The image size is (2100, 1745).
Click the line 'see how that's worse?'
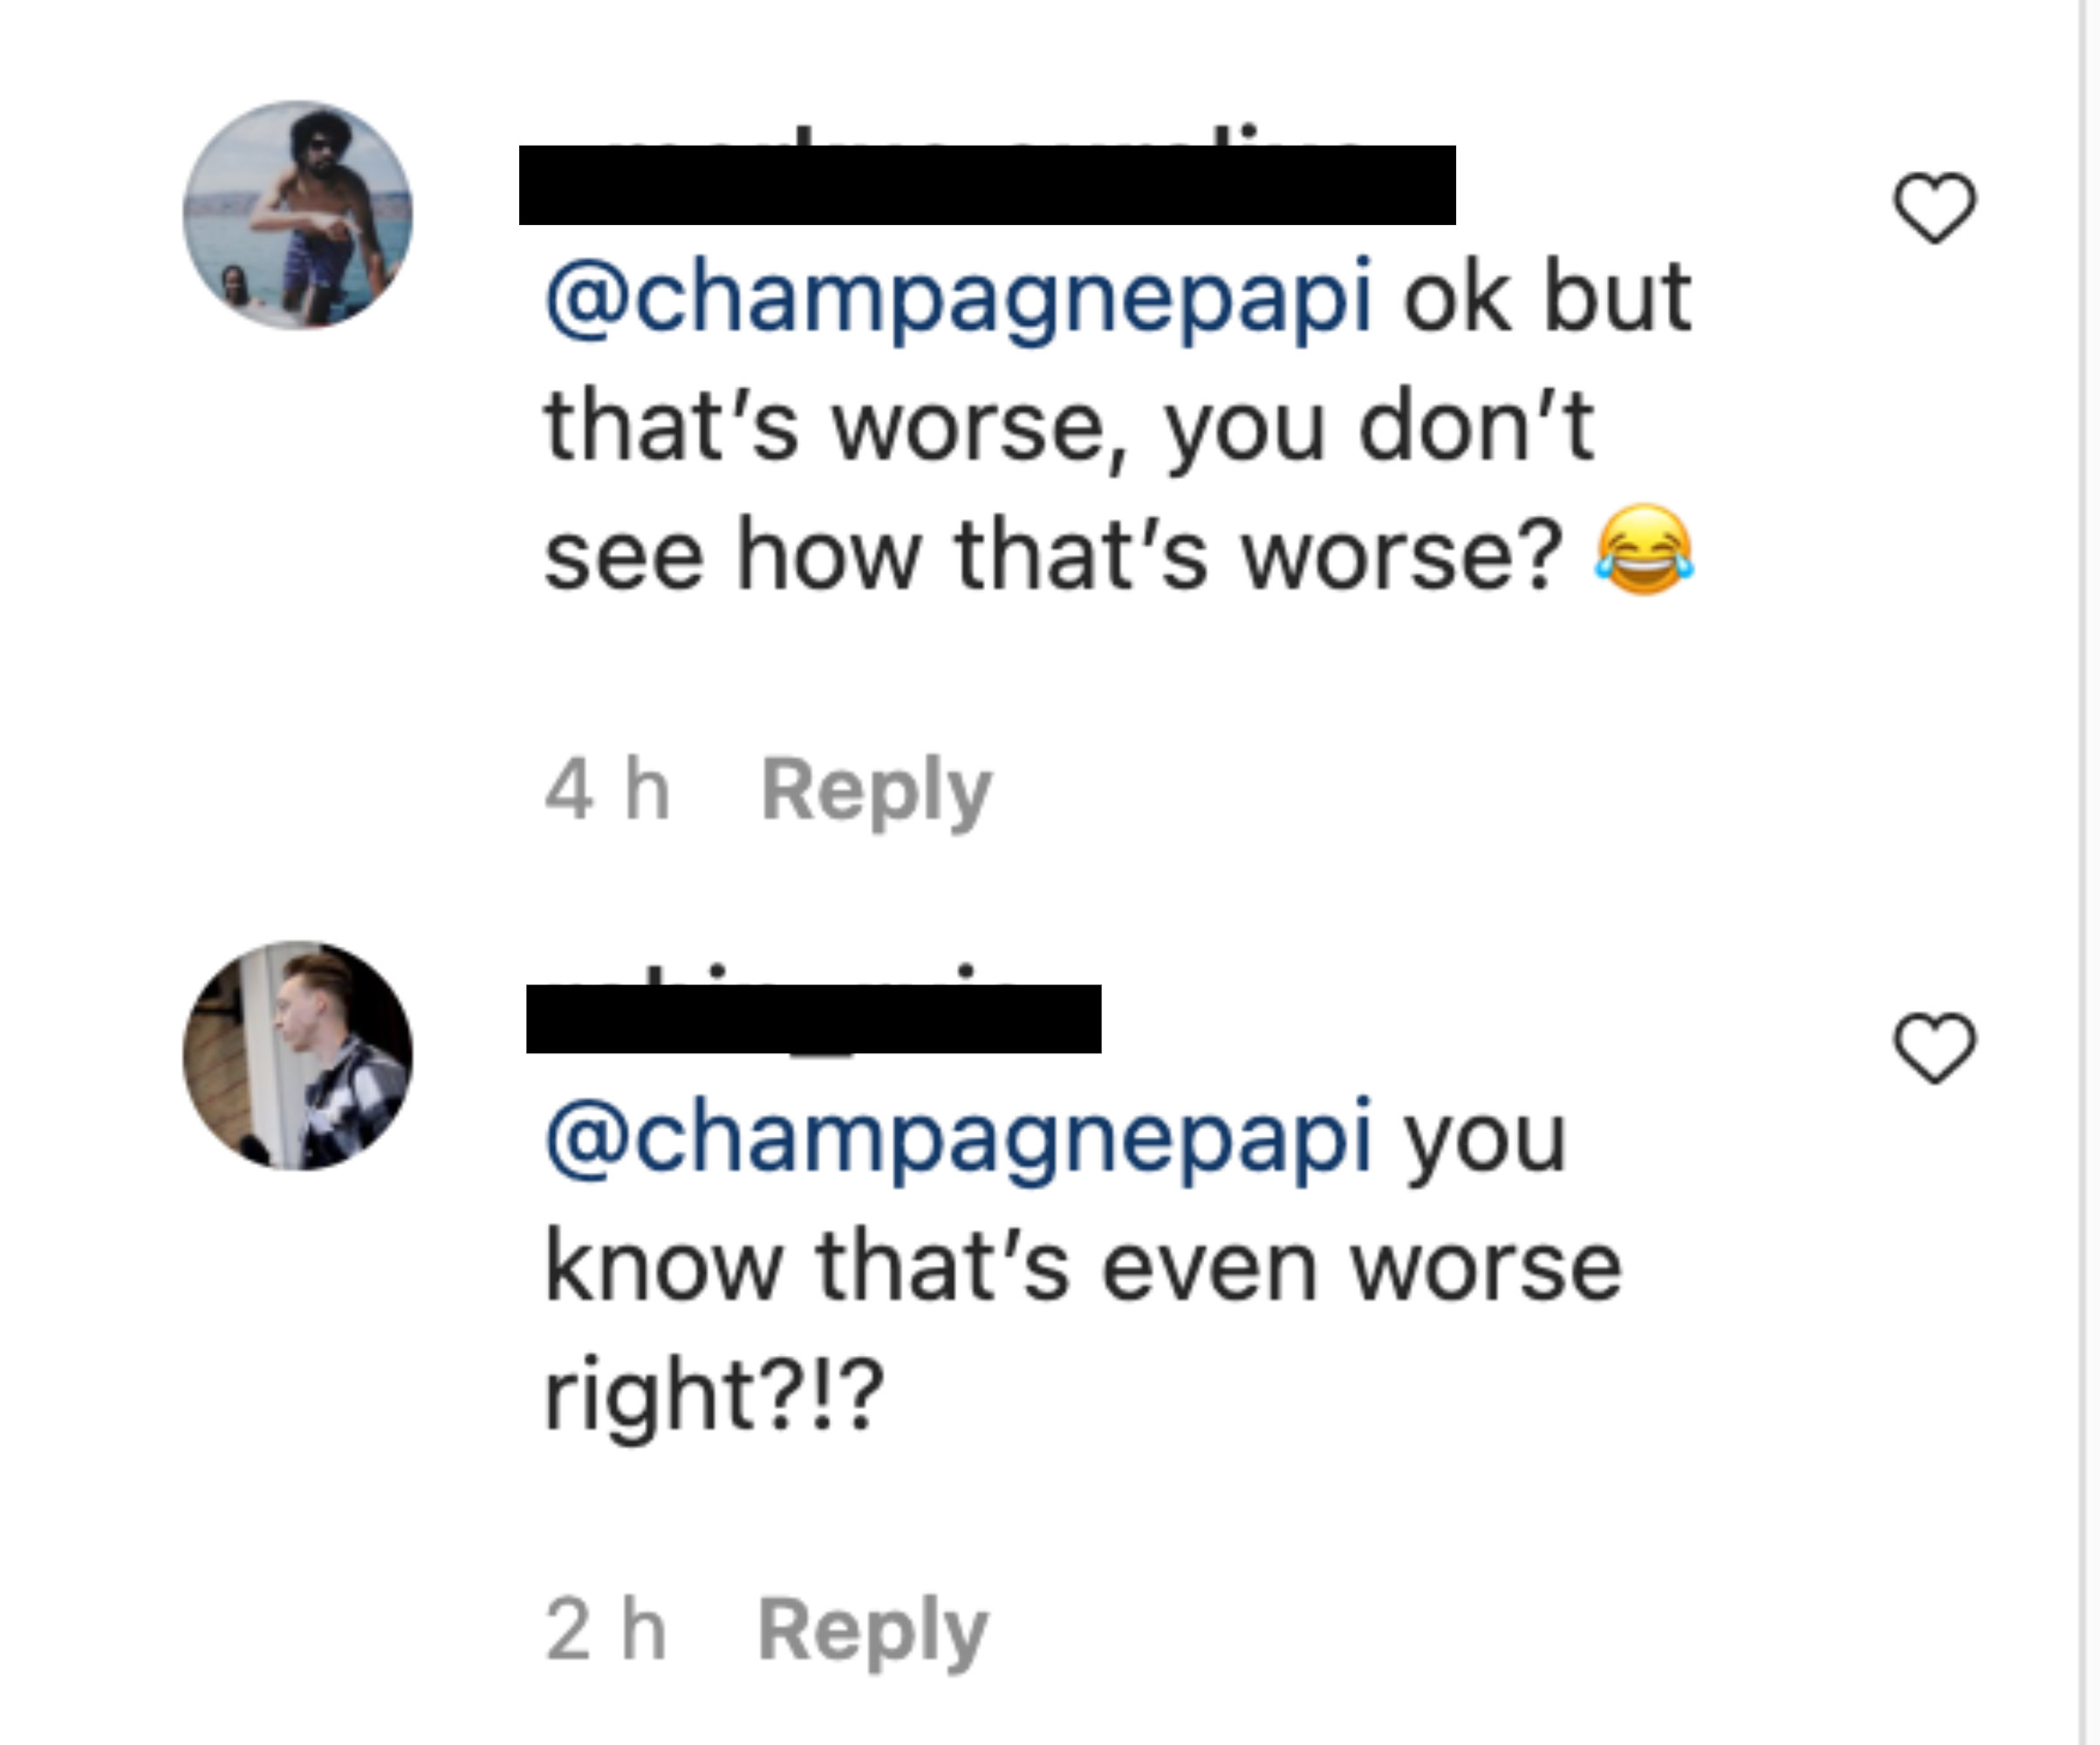click(1052, 555)
